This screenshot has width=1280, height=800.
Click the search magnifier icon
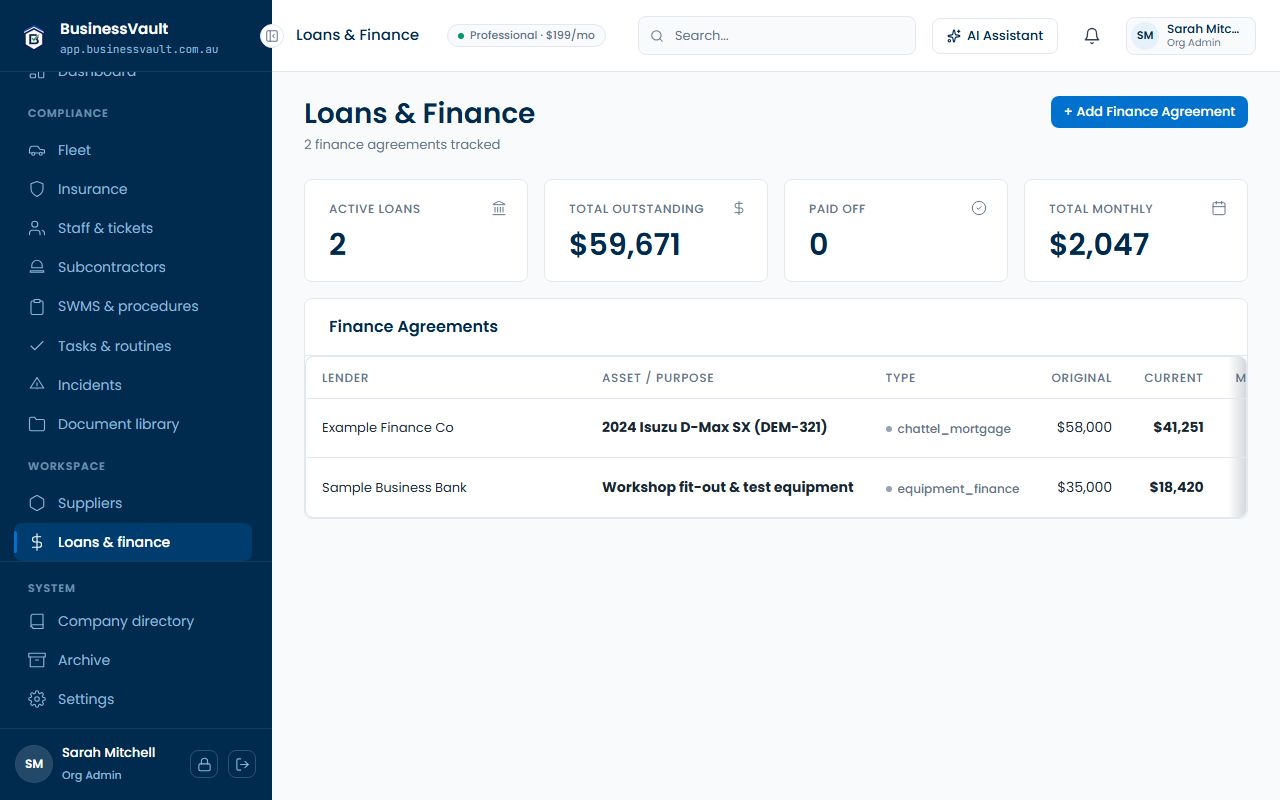[x=657, y=36]
